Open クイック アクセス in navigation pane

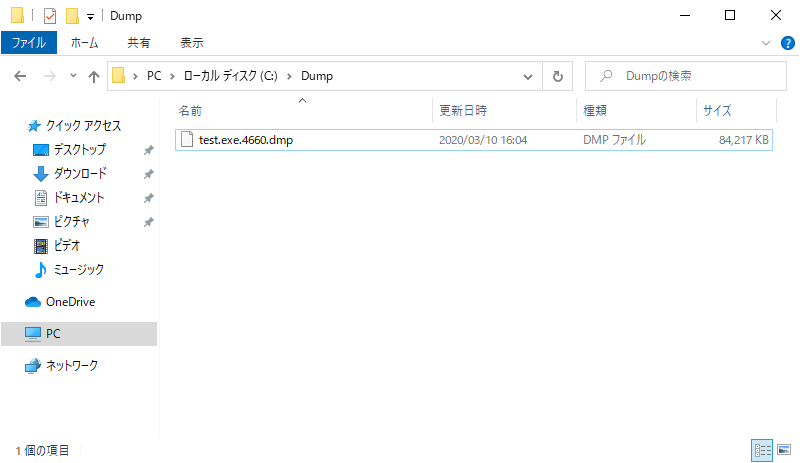point(83,126)
